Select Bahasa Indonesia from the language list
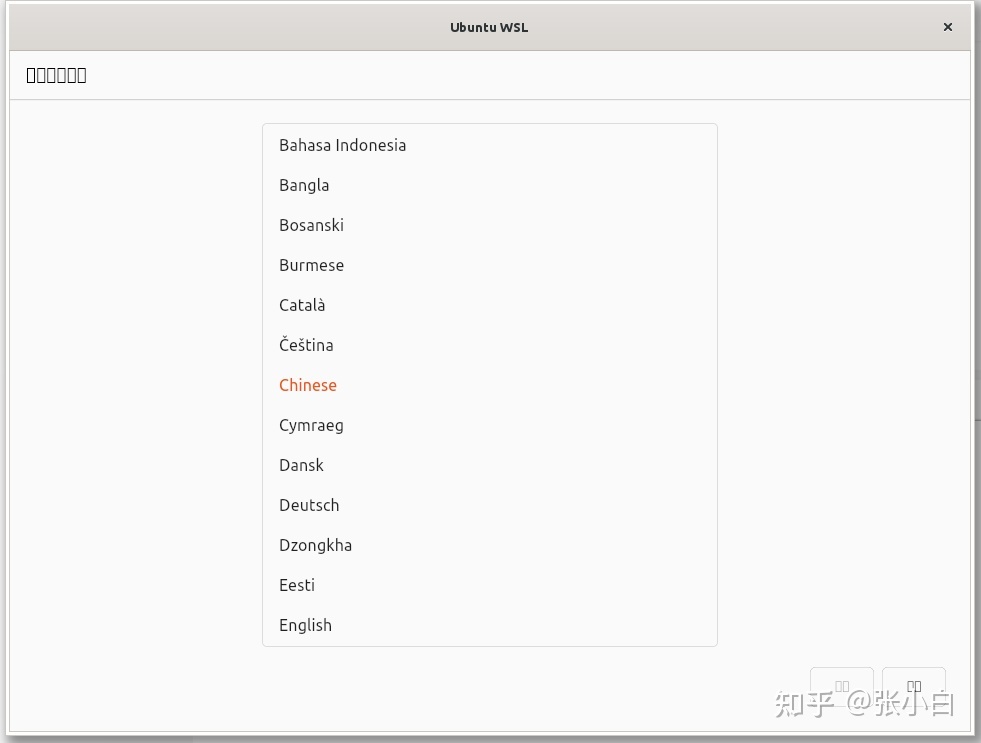The image size is (981, 743). pyautogui.click(x=489, y=145)
